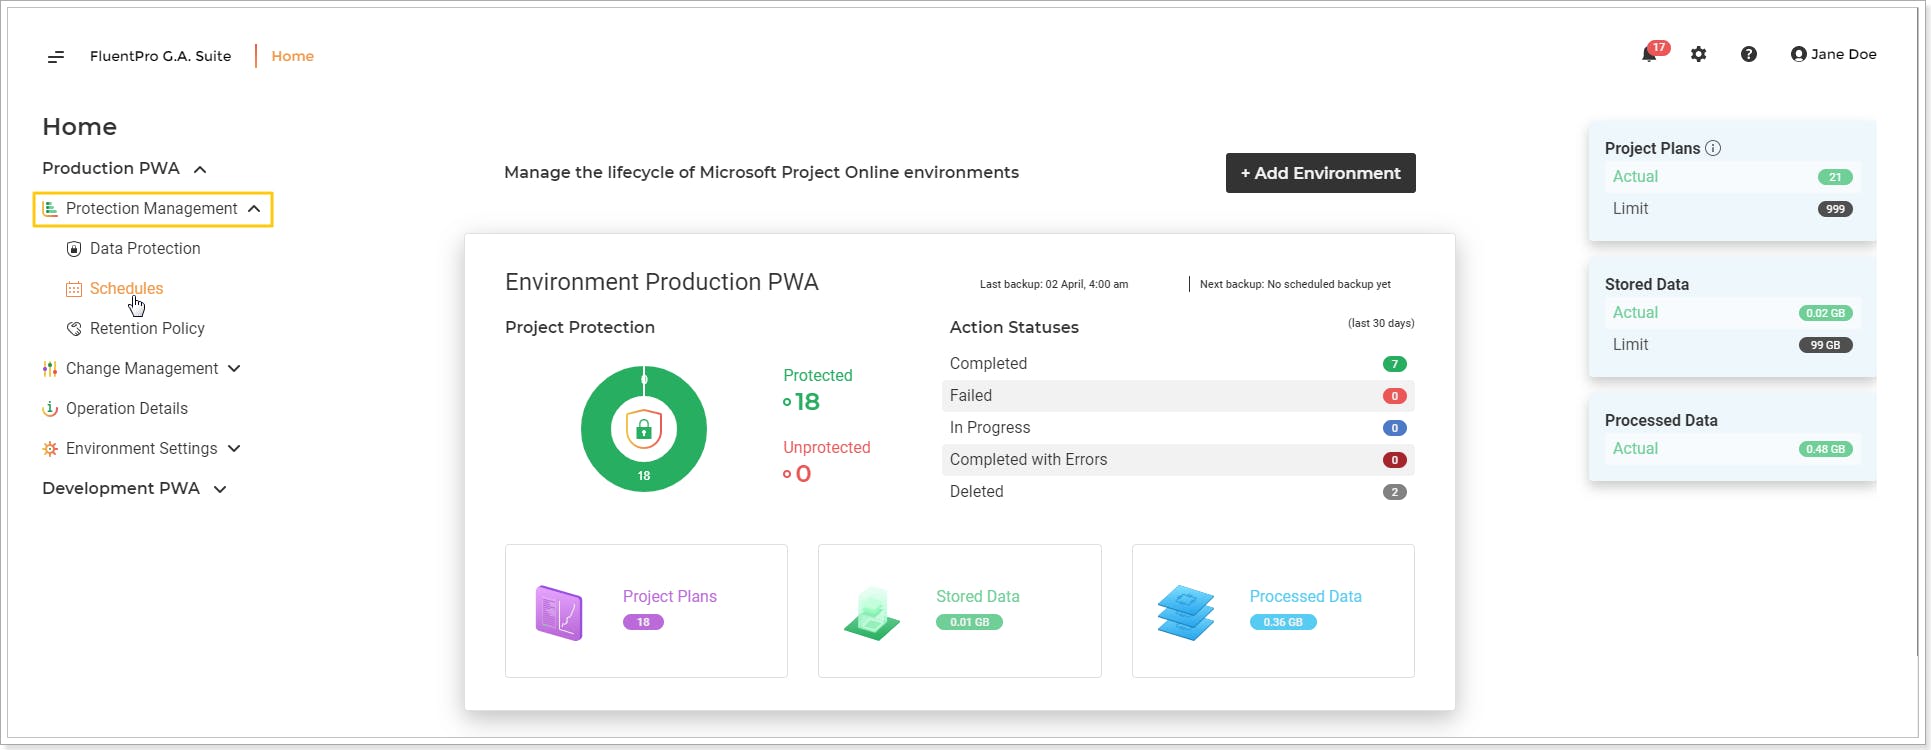Click the help question mark icon
Image resolution: width=1931 pixels, height=750 pixels.
click(1749, 55)
